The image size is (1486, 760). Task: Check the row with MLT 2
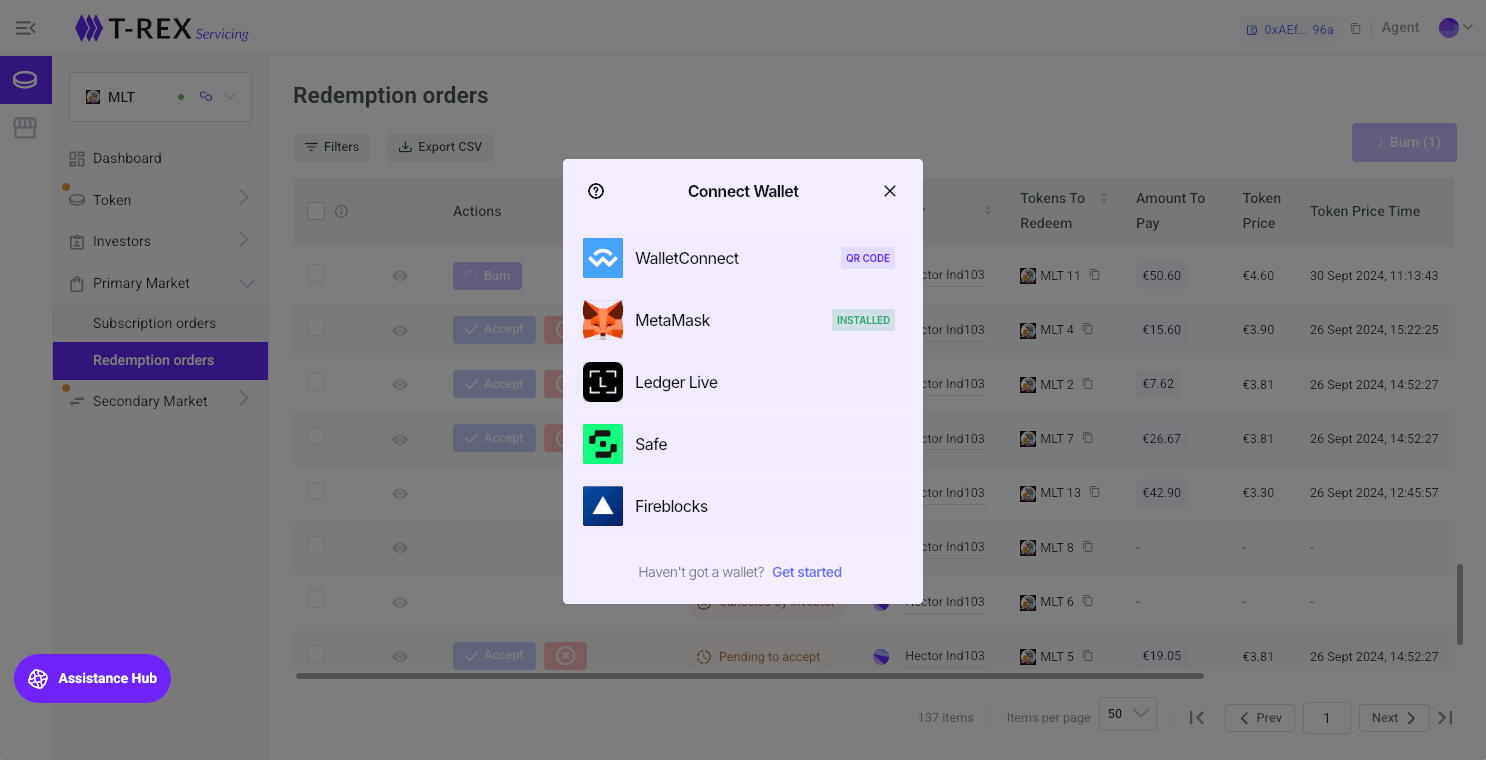(316, 382)
